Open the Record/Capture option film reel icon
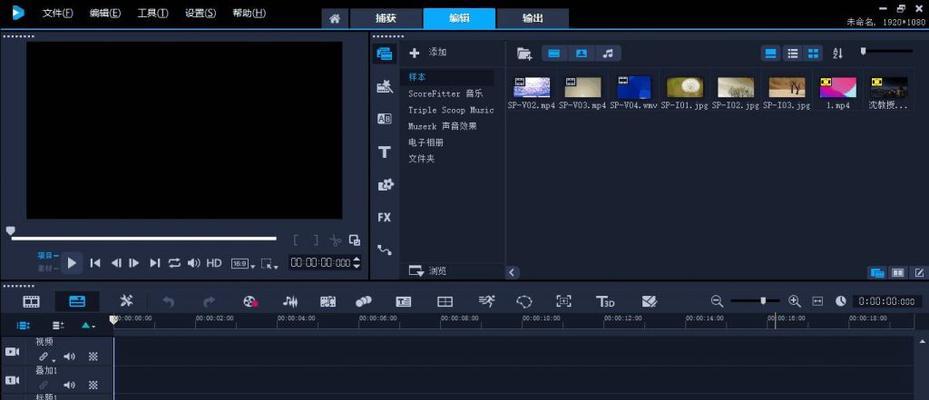This screenshot has width=929, height=400. (x=251, y=302)
